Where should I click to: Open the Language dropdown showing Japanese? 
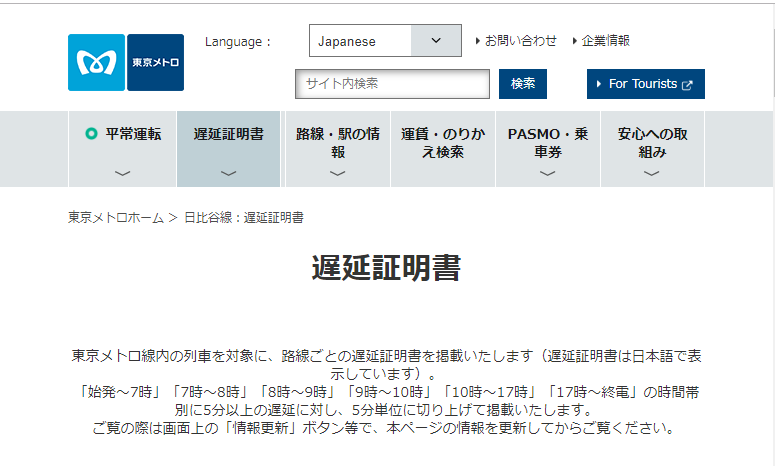tap(385, 41)
